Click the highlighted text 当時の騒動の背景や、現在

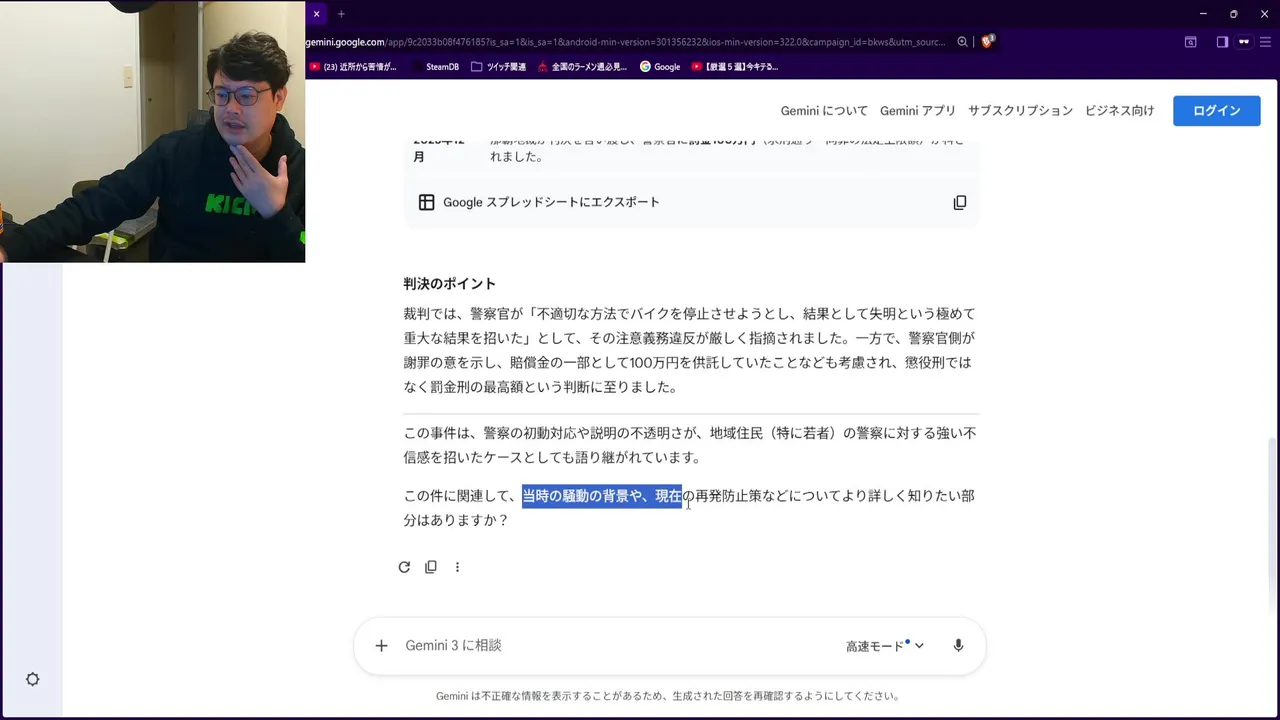(x=602, y=496)
